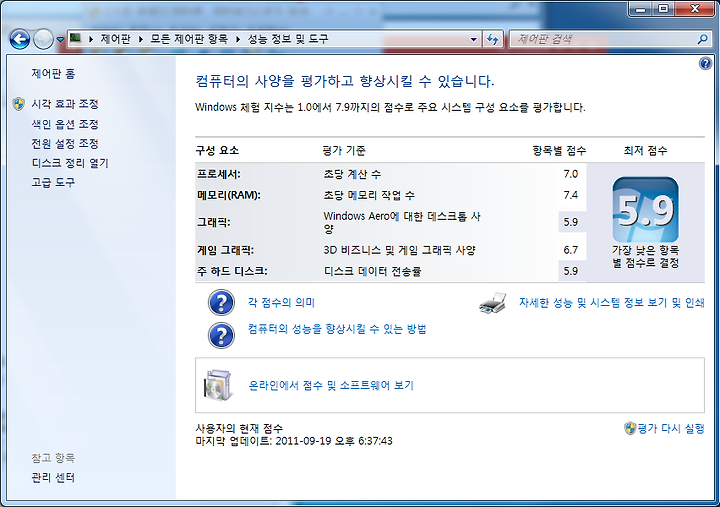The width and height of the screenshot is (720, 507).
Task: Click shield icon beside 시각 효과 조정
Action: (19, 104)
